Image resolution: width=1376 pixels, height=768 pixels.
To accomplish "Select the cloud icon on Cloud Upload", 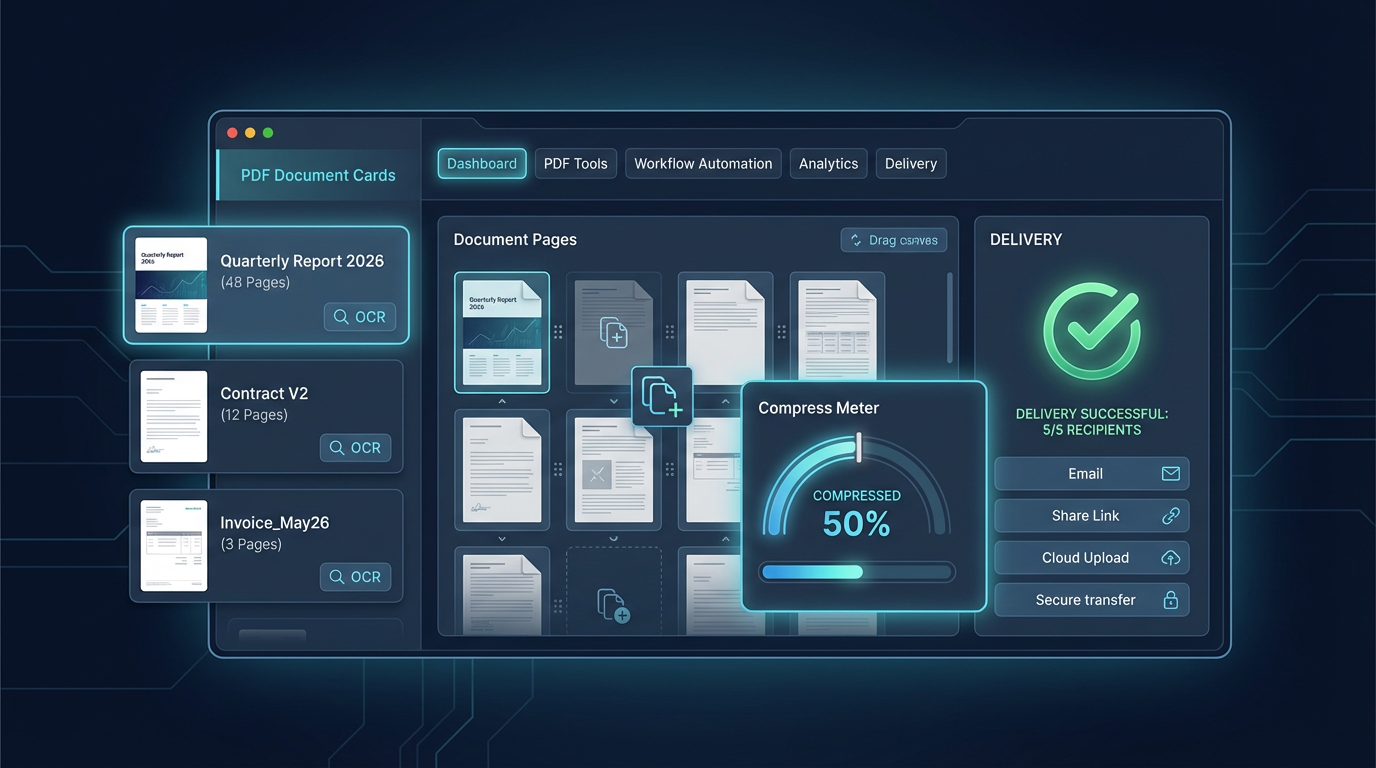I will (x=1170, y=558).
